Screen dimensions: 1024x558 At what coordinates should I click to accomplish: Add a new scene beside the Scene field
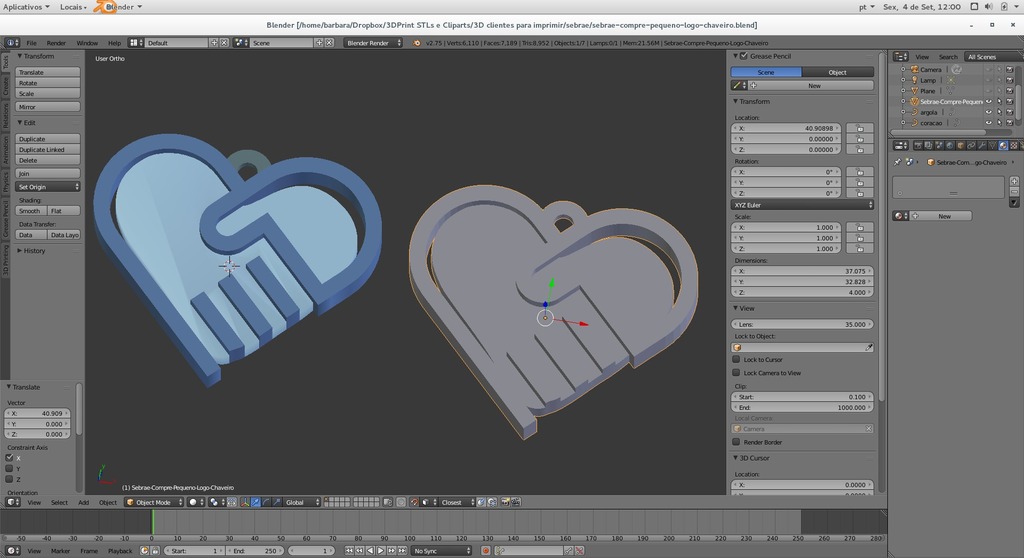[x=319, y=42]
